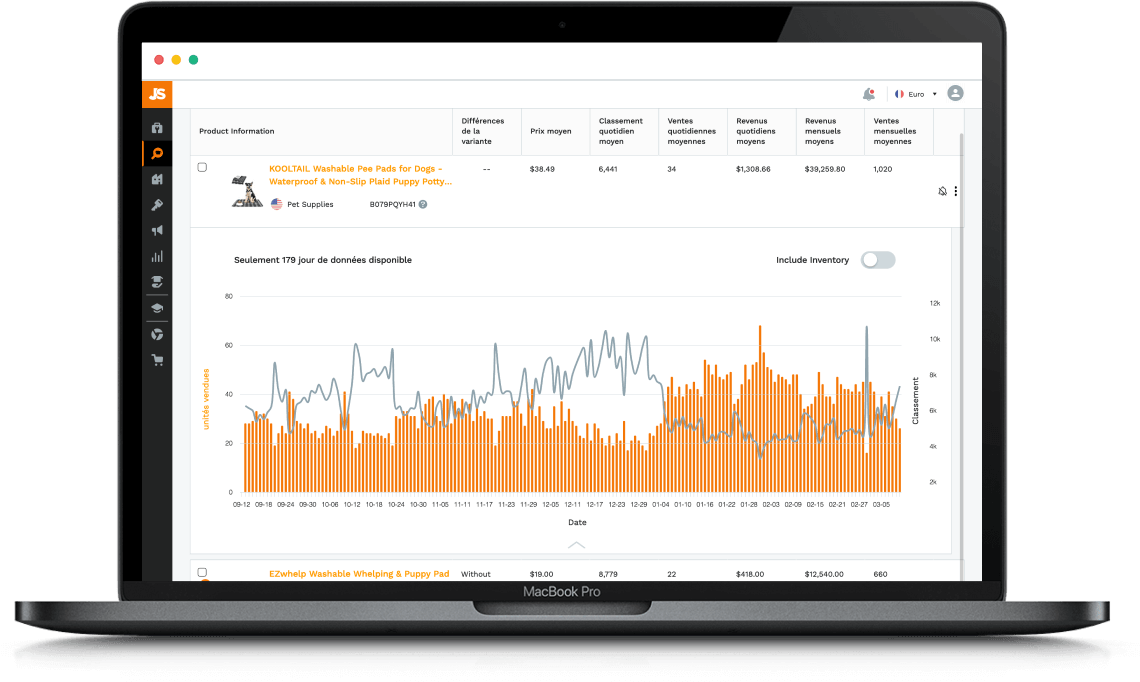Click the Product Information column header
The height and width of the screenshot is (682, 1140).
click(x=236, y=132)
